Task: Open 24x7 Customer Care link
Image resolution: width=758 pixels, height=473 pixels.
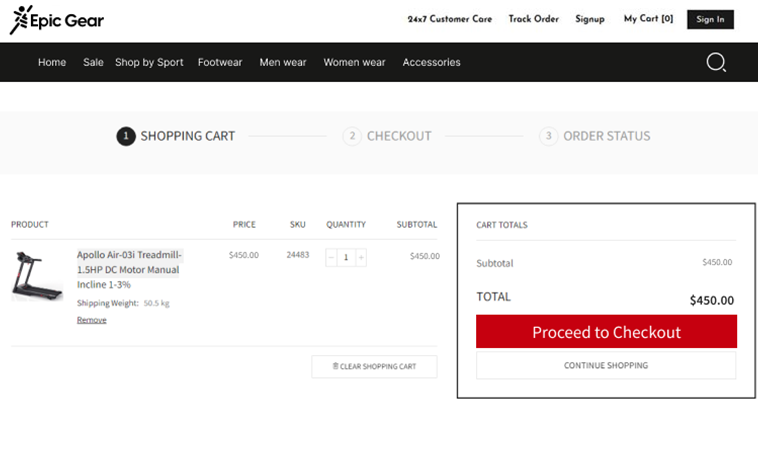Action: click(x=449, y=19)
